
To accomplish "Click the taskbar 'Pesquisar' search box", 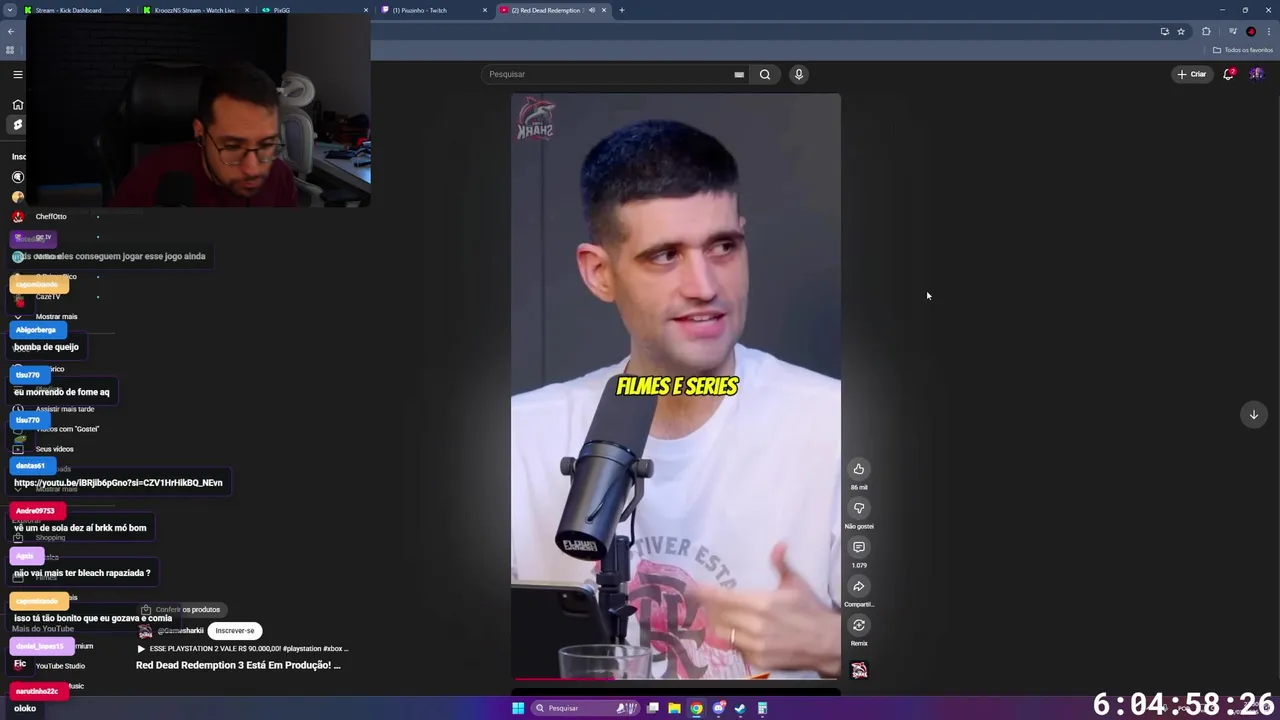I will point(585,708).
